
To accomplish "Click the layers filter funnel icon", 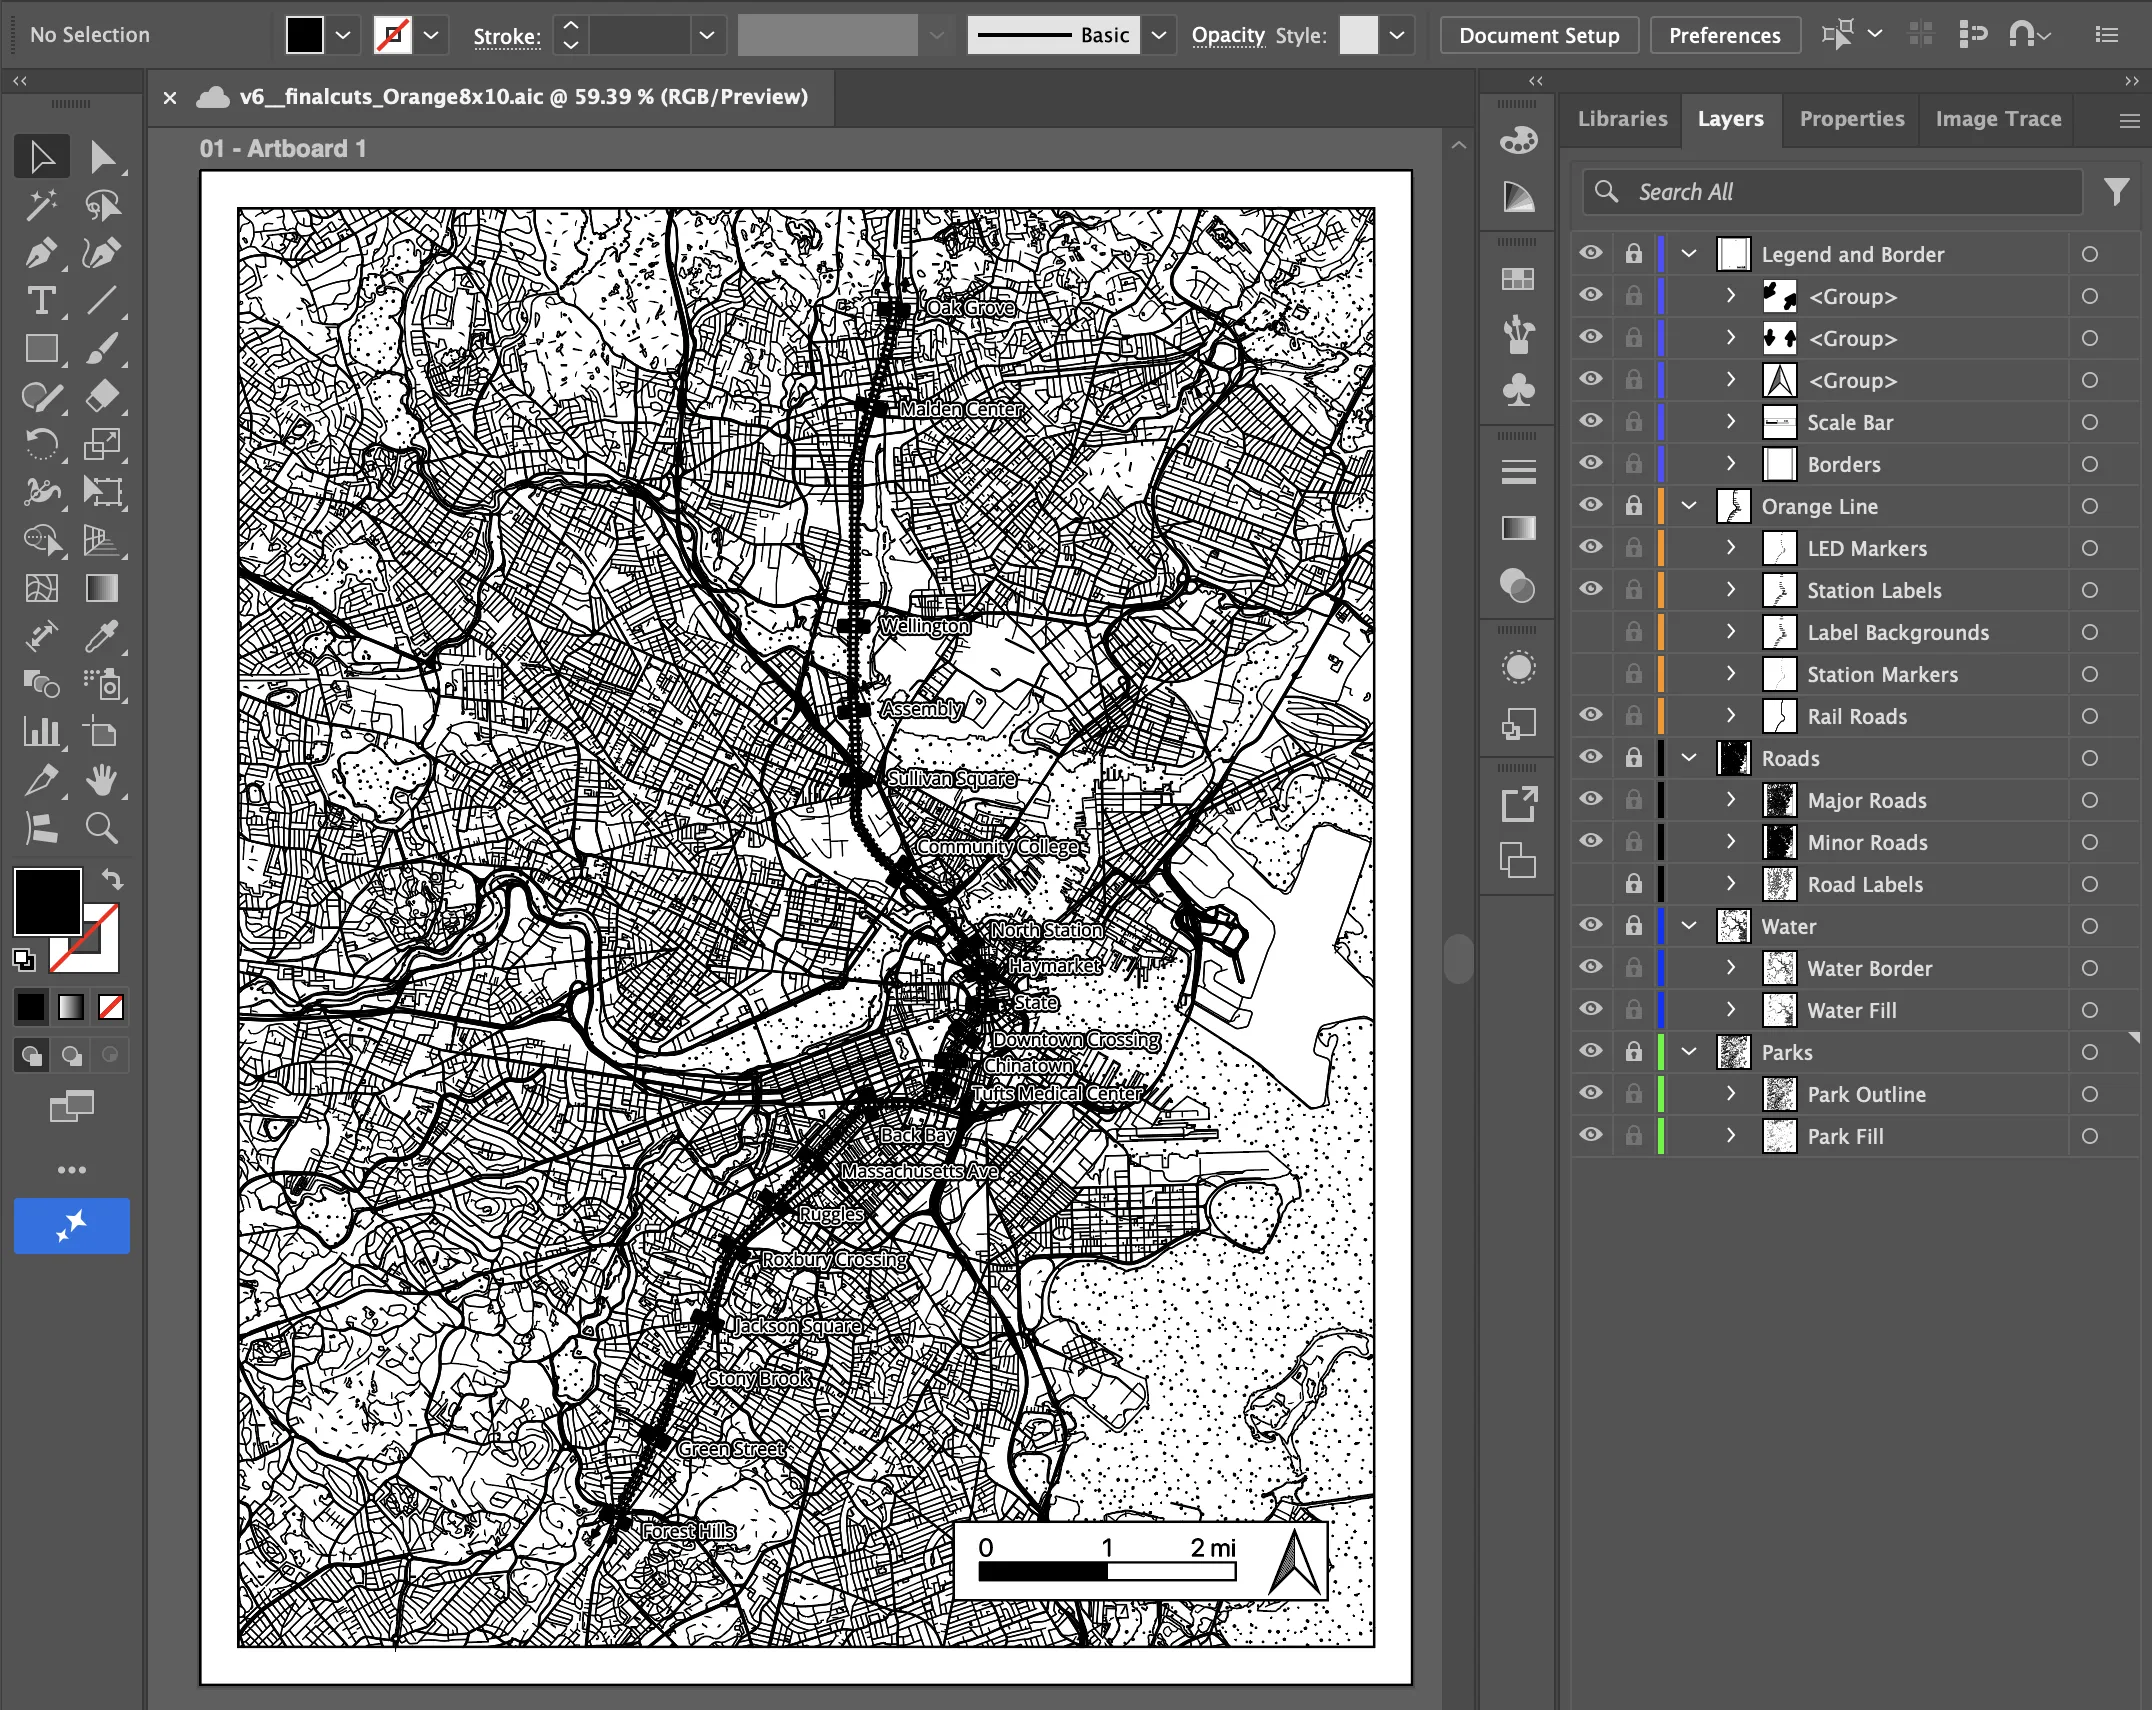I will [2116, 192].
